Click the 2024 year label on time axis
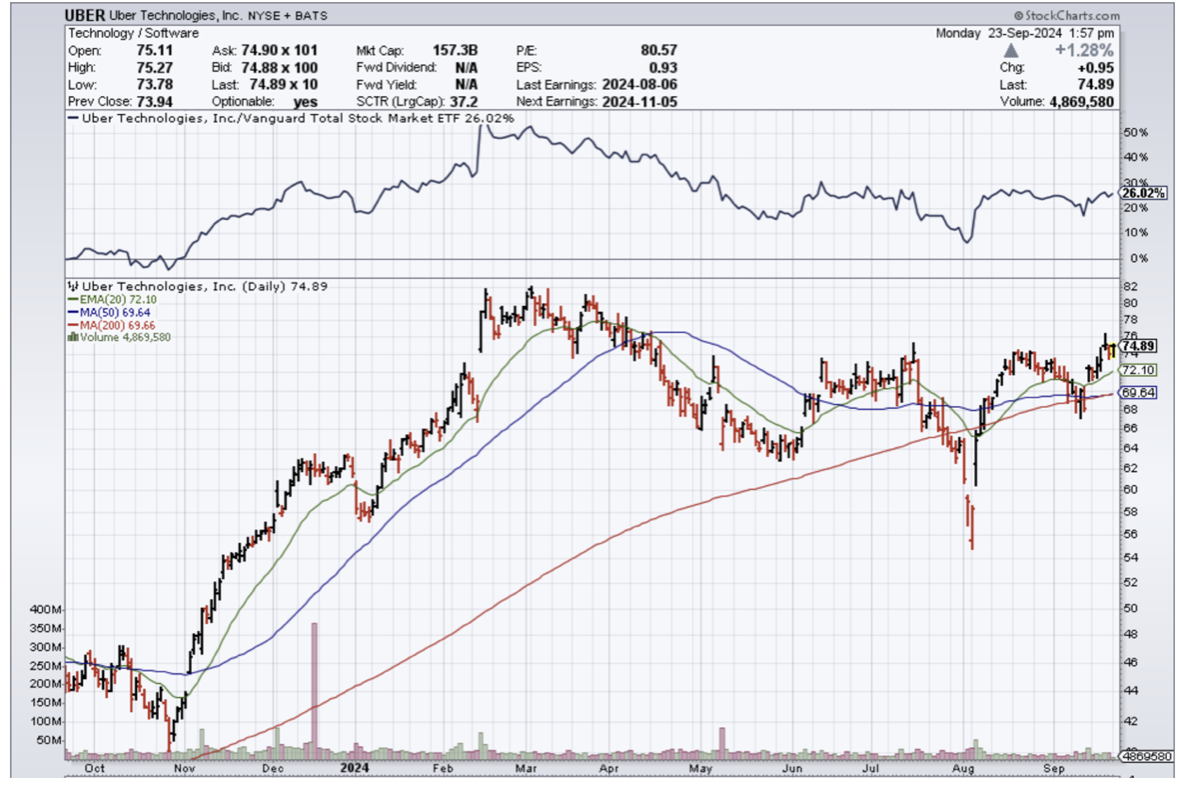Viewport: 1180px width, 786px height. (x=352, y=768)
